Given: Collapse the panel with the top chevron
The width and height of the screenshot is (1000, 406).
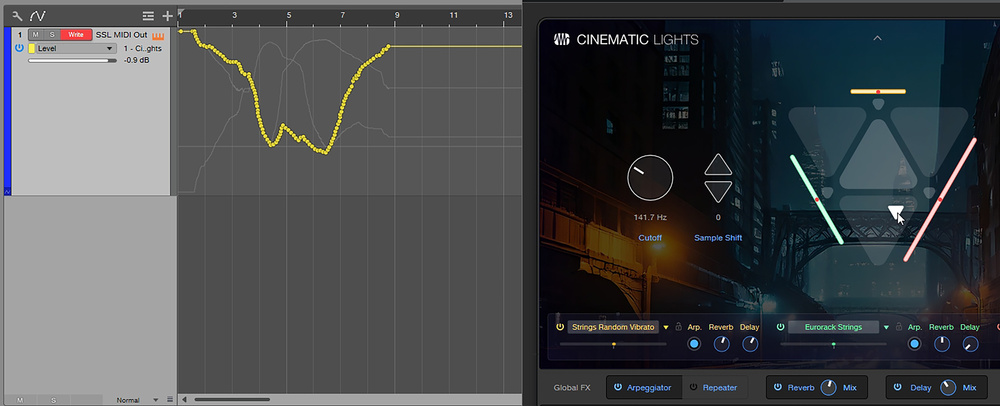Looking at the screenshot, I should (x=877, y=38).
